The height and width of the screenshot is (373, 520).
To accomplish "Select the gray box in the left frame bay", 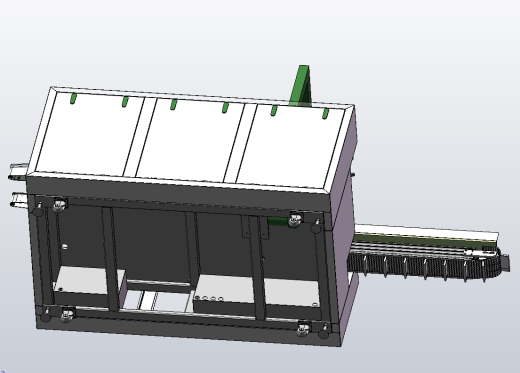I will coord(88,283).
